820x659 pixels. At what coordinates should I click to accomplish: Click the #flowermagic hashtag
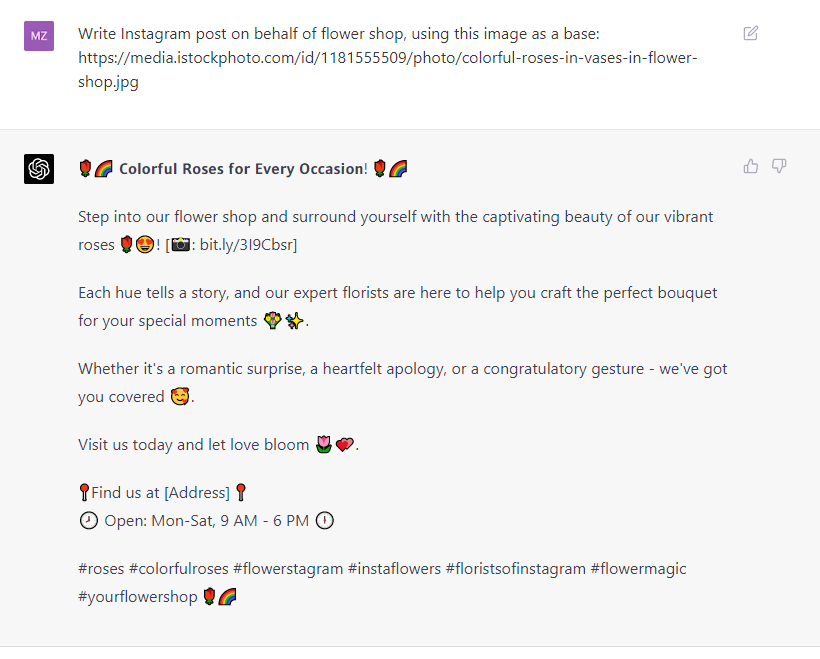click(638, 569)
